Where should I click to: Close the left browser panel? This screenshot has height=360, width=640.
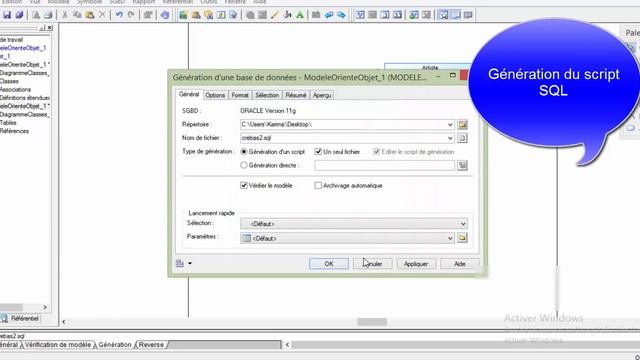tap(50, 28)
